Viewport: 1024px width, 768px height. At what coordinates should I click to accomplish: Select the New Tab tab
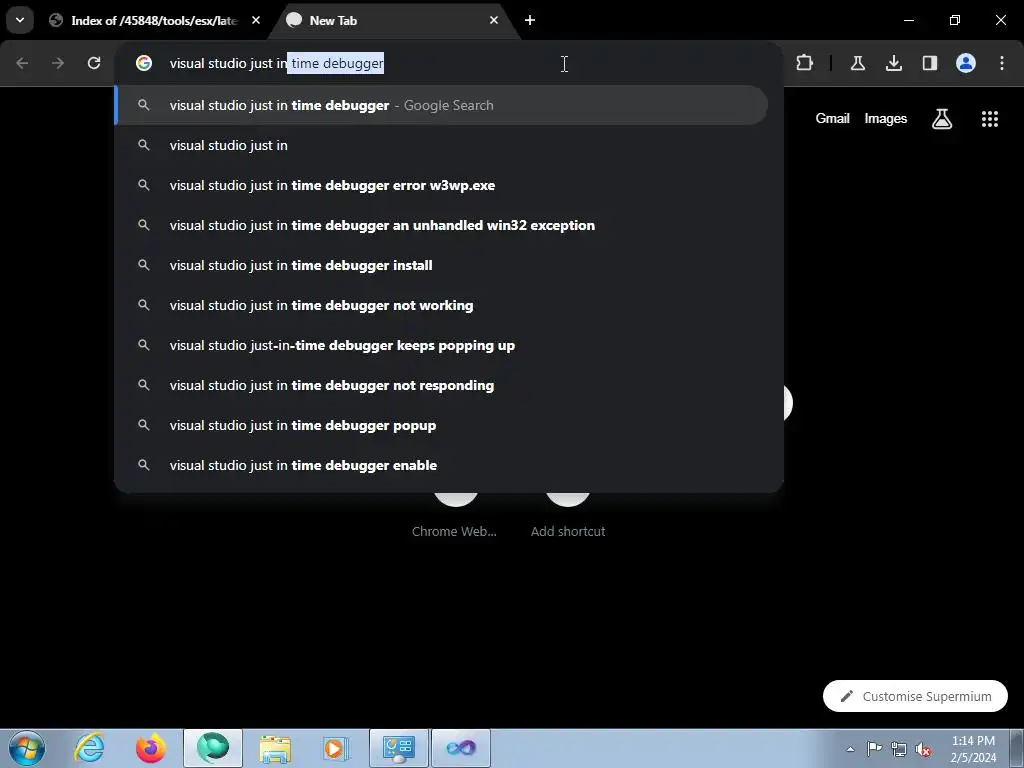tap(394, 20)
